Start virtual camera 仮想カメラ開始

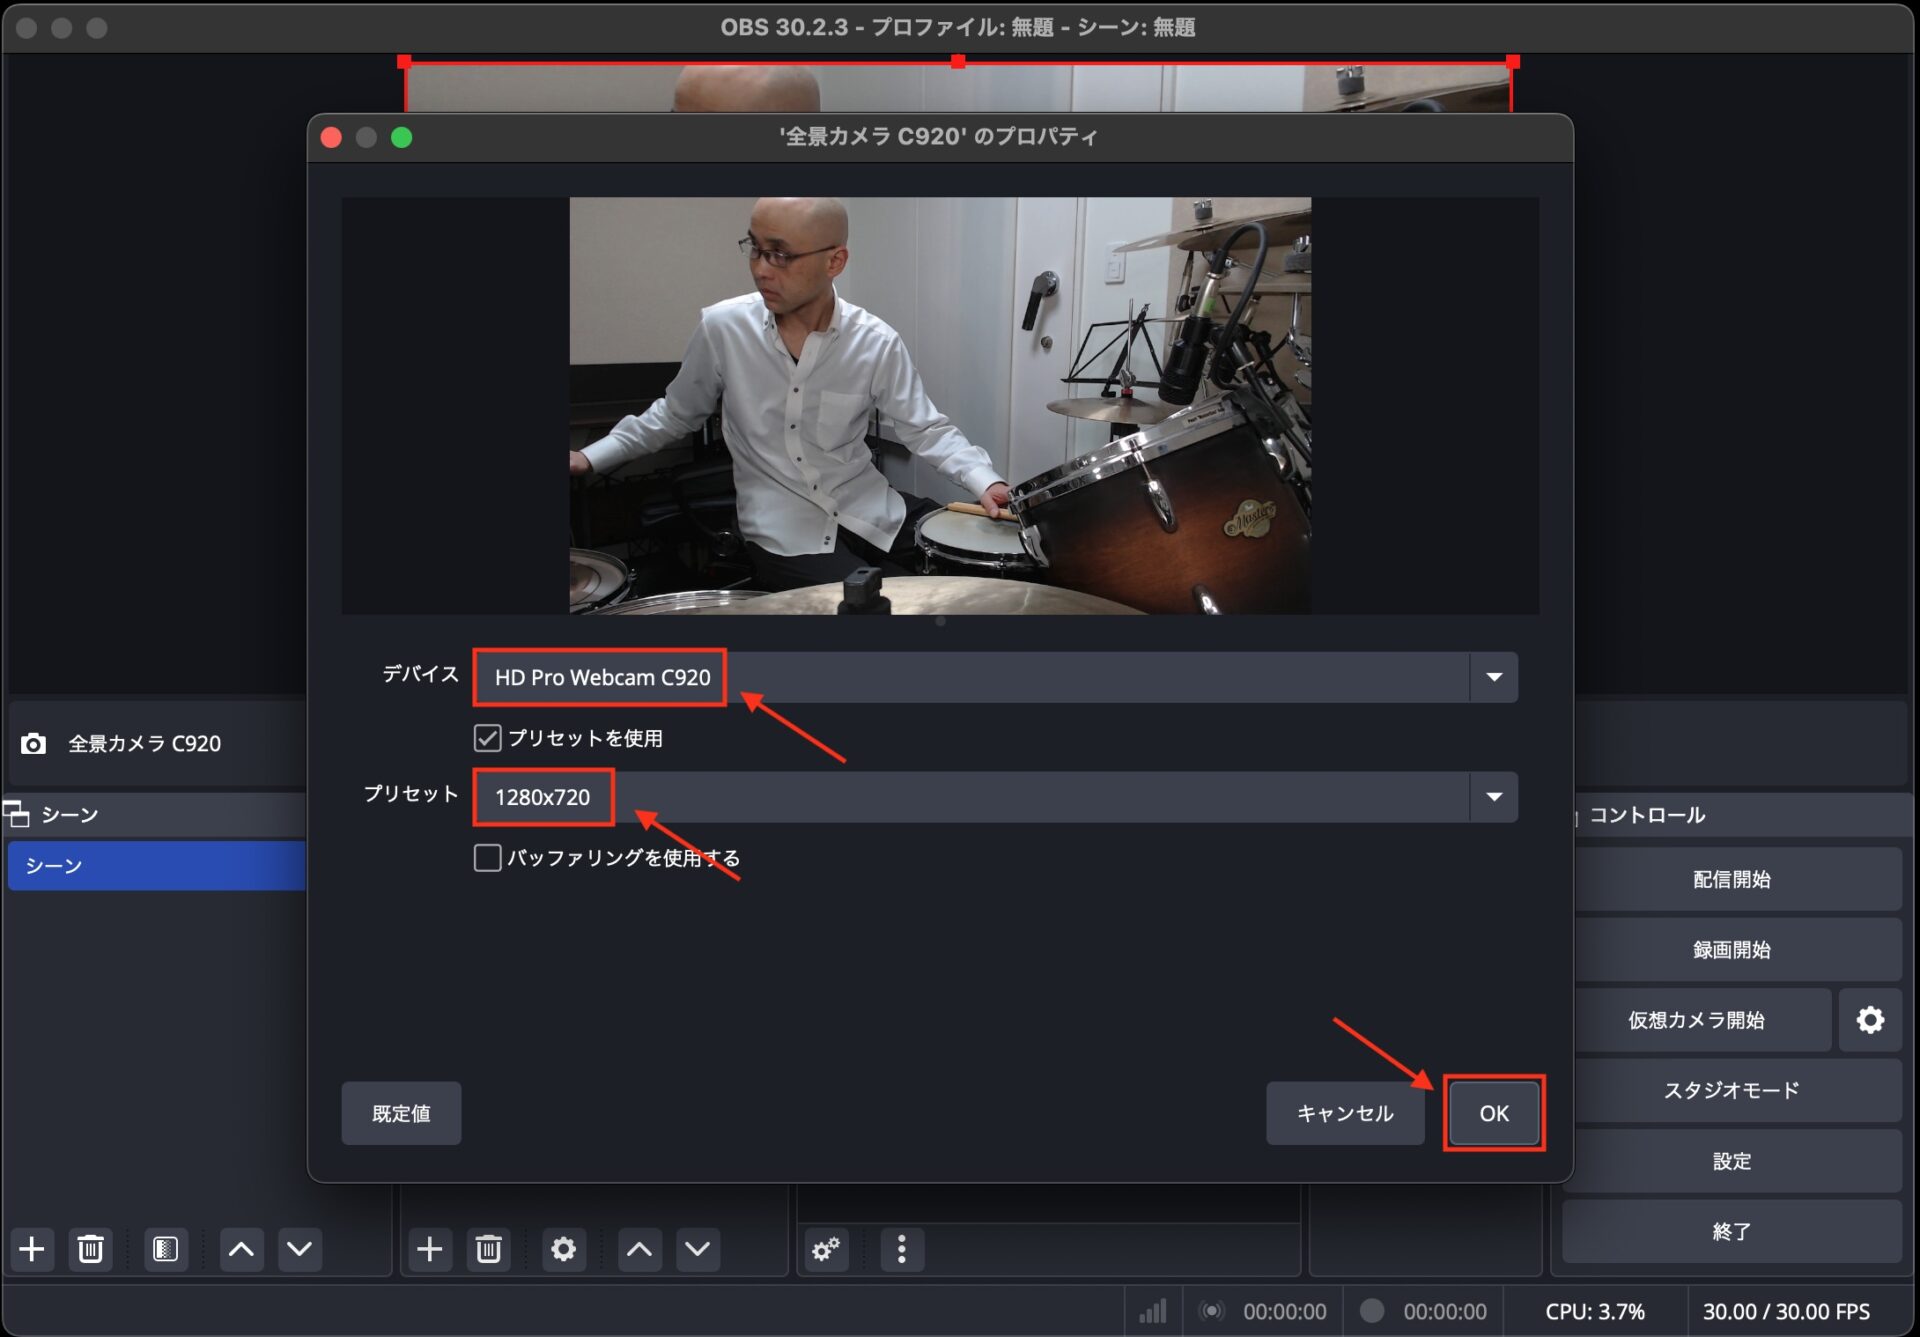point(1697,1020)
